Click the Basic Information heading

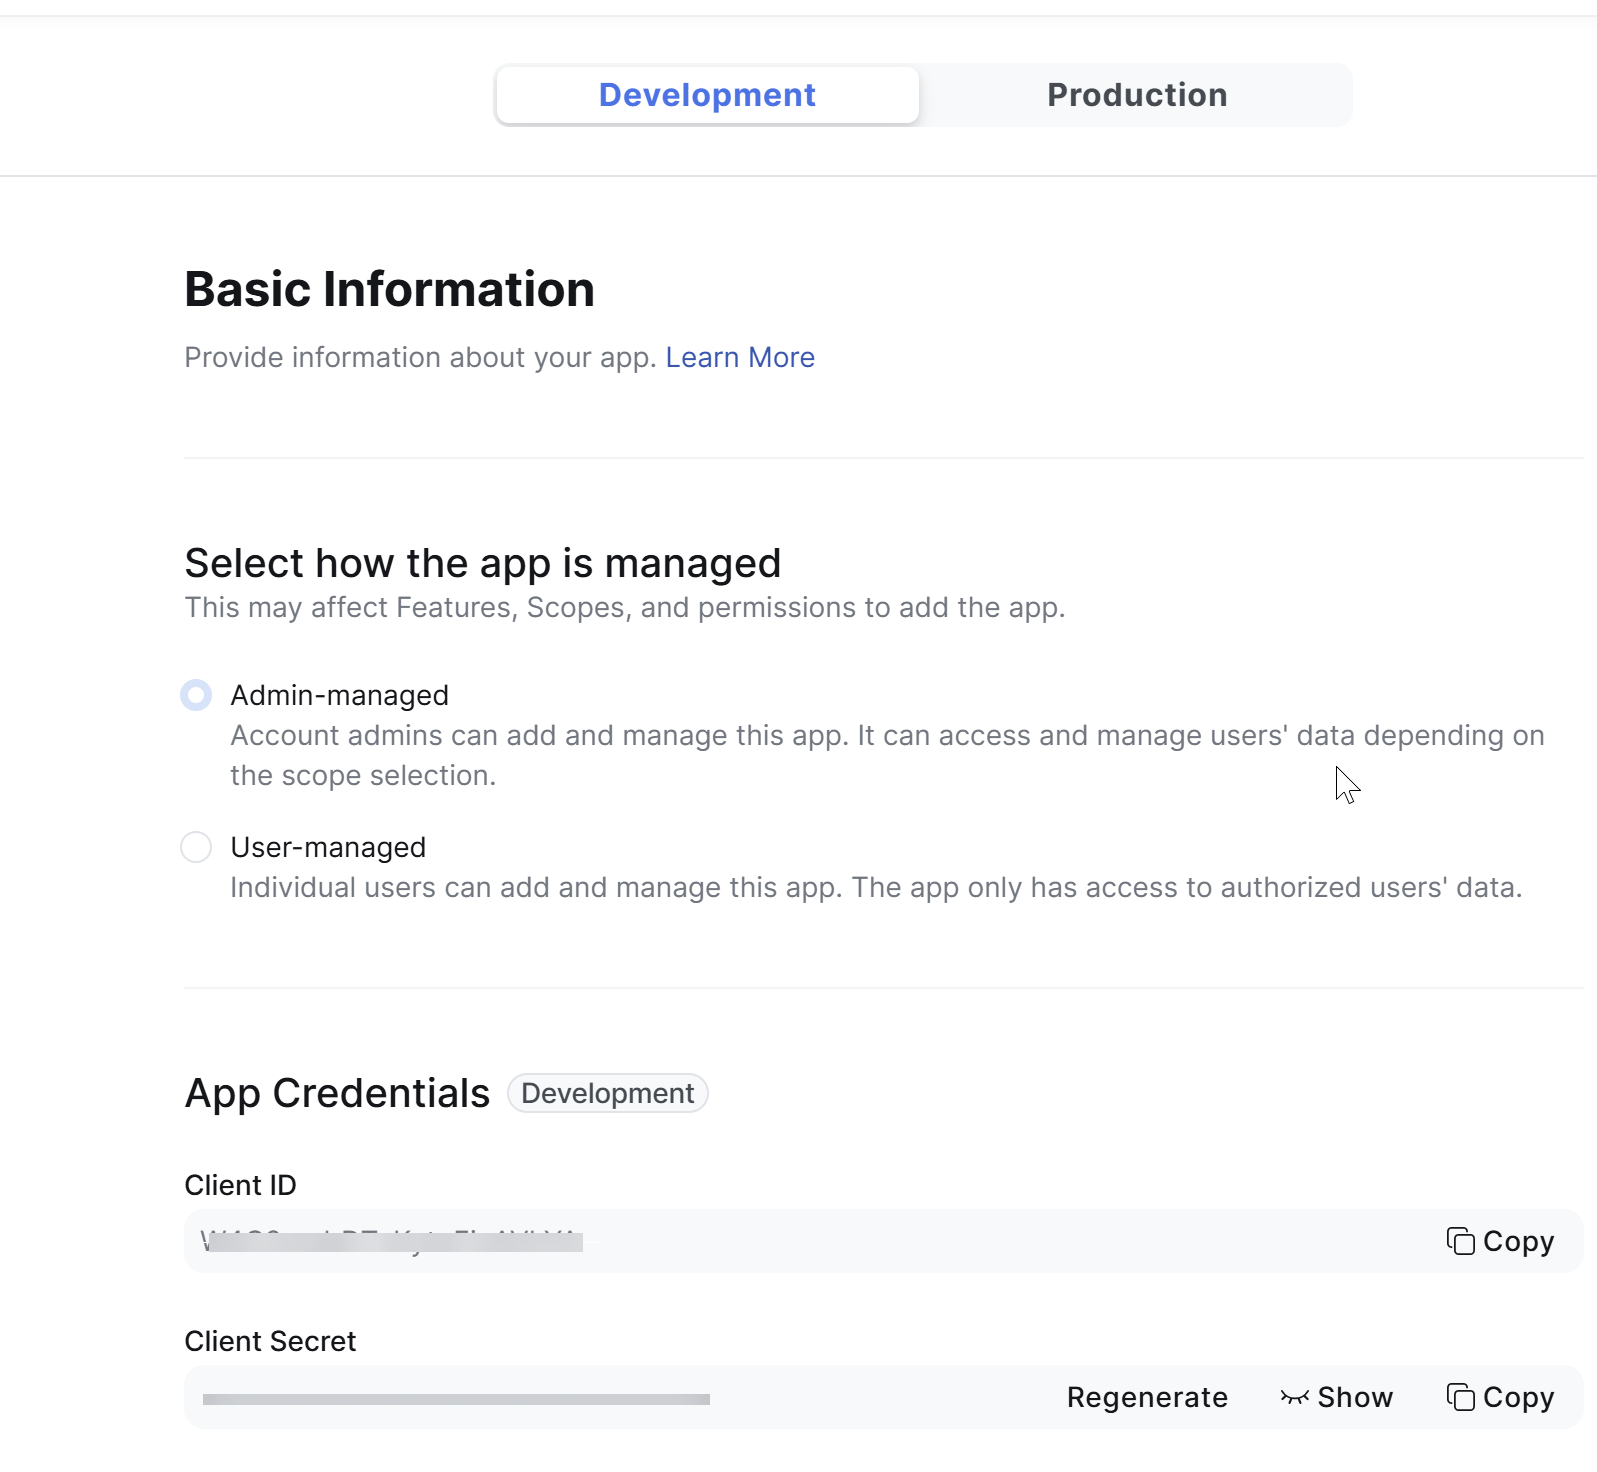[x=389, y=289]
